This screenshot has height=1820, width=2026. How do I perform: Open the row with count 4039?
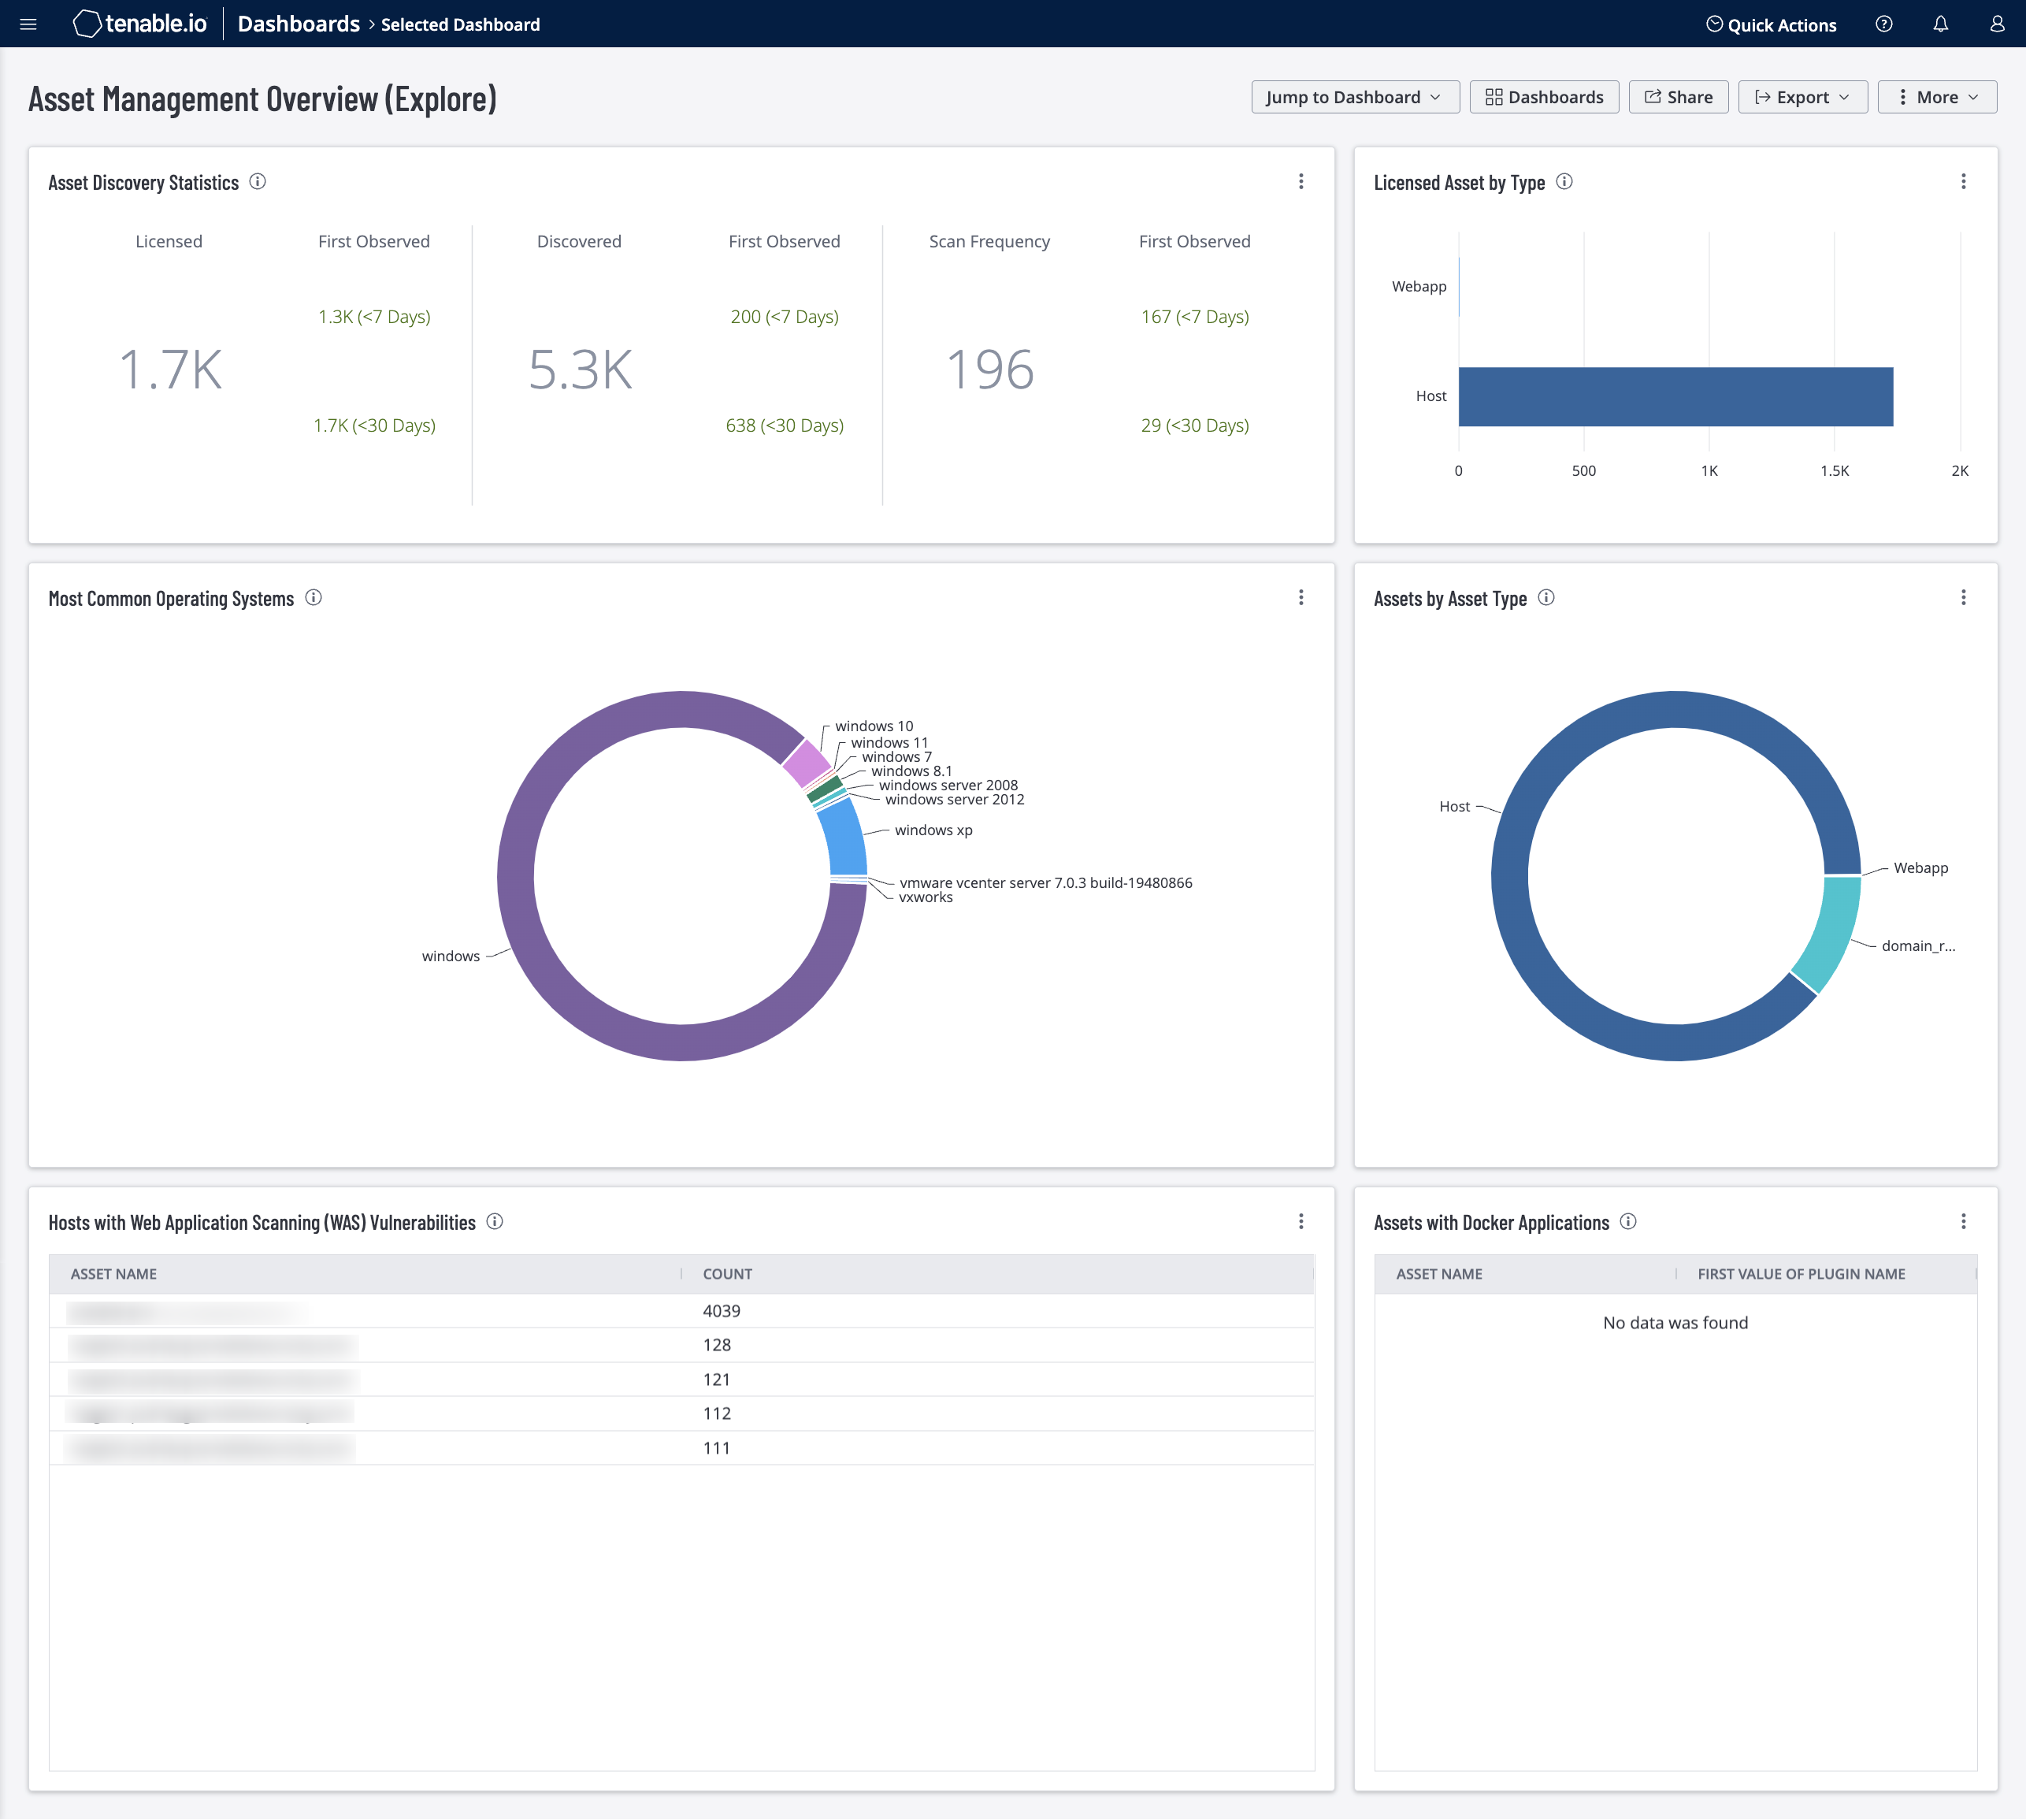[682, 1310]
